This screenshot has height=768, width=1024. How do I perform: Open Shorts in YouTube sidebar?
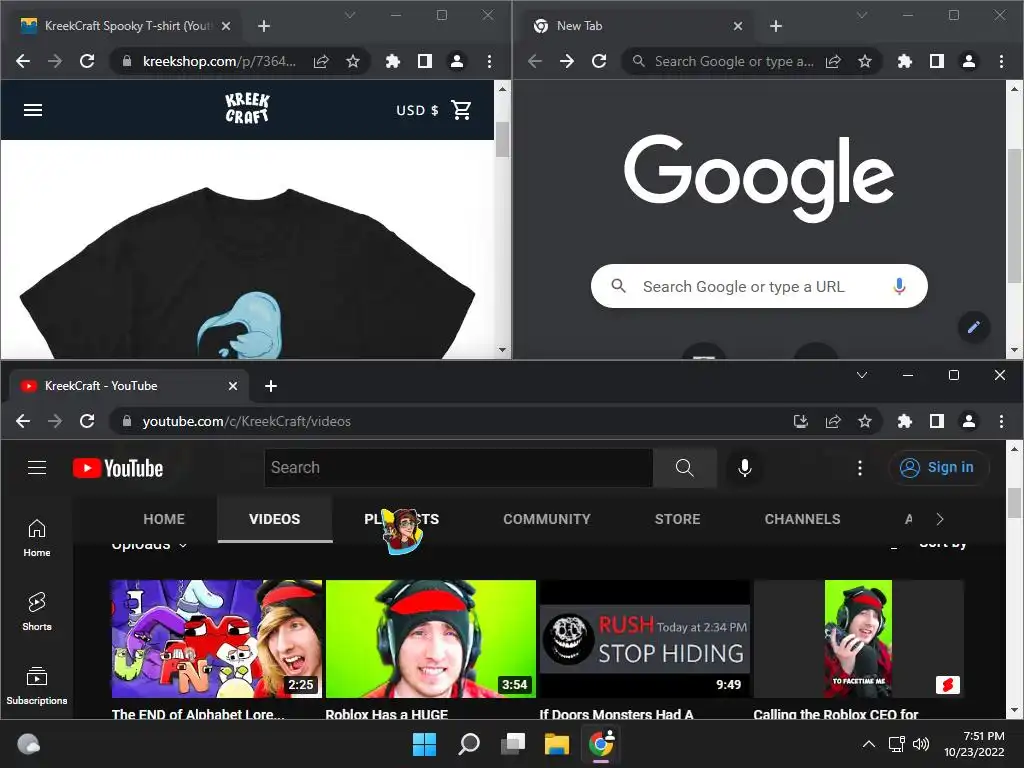coord(37,611)
